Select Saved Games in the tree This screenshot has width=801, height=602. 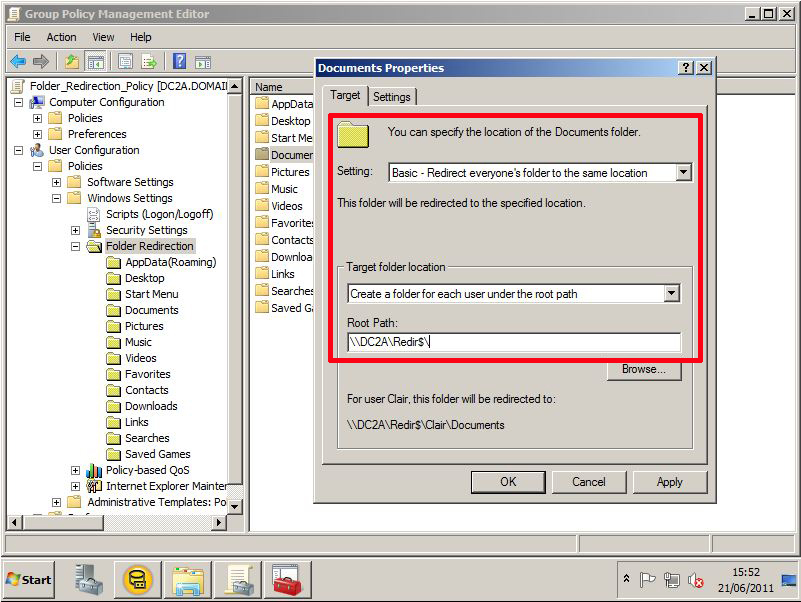(158, 454)
